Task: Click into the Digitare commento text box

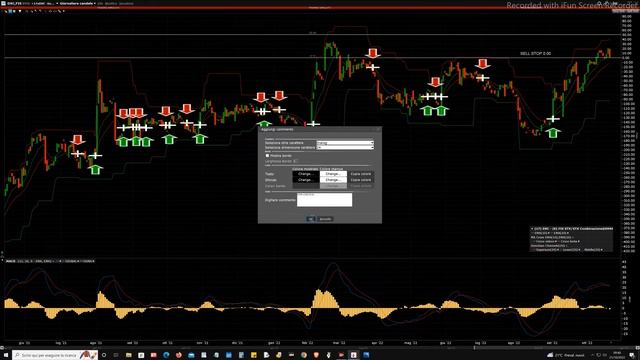Action: point(324,200)
